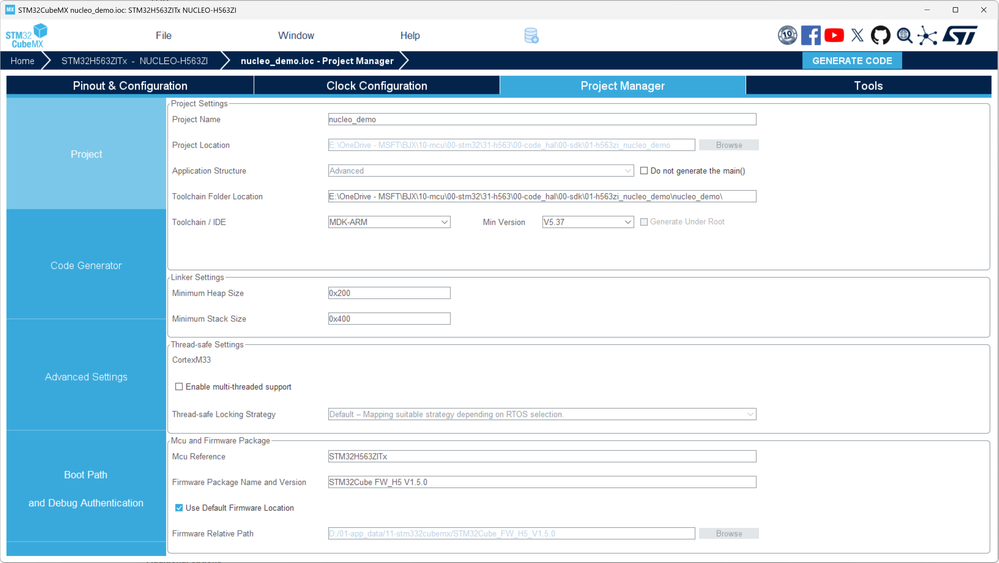Open Boot Path and Debug Authentication section

[86, 488]
